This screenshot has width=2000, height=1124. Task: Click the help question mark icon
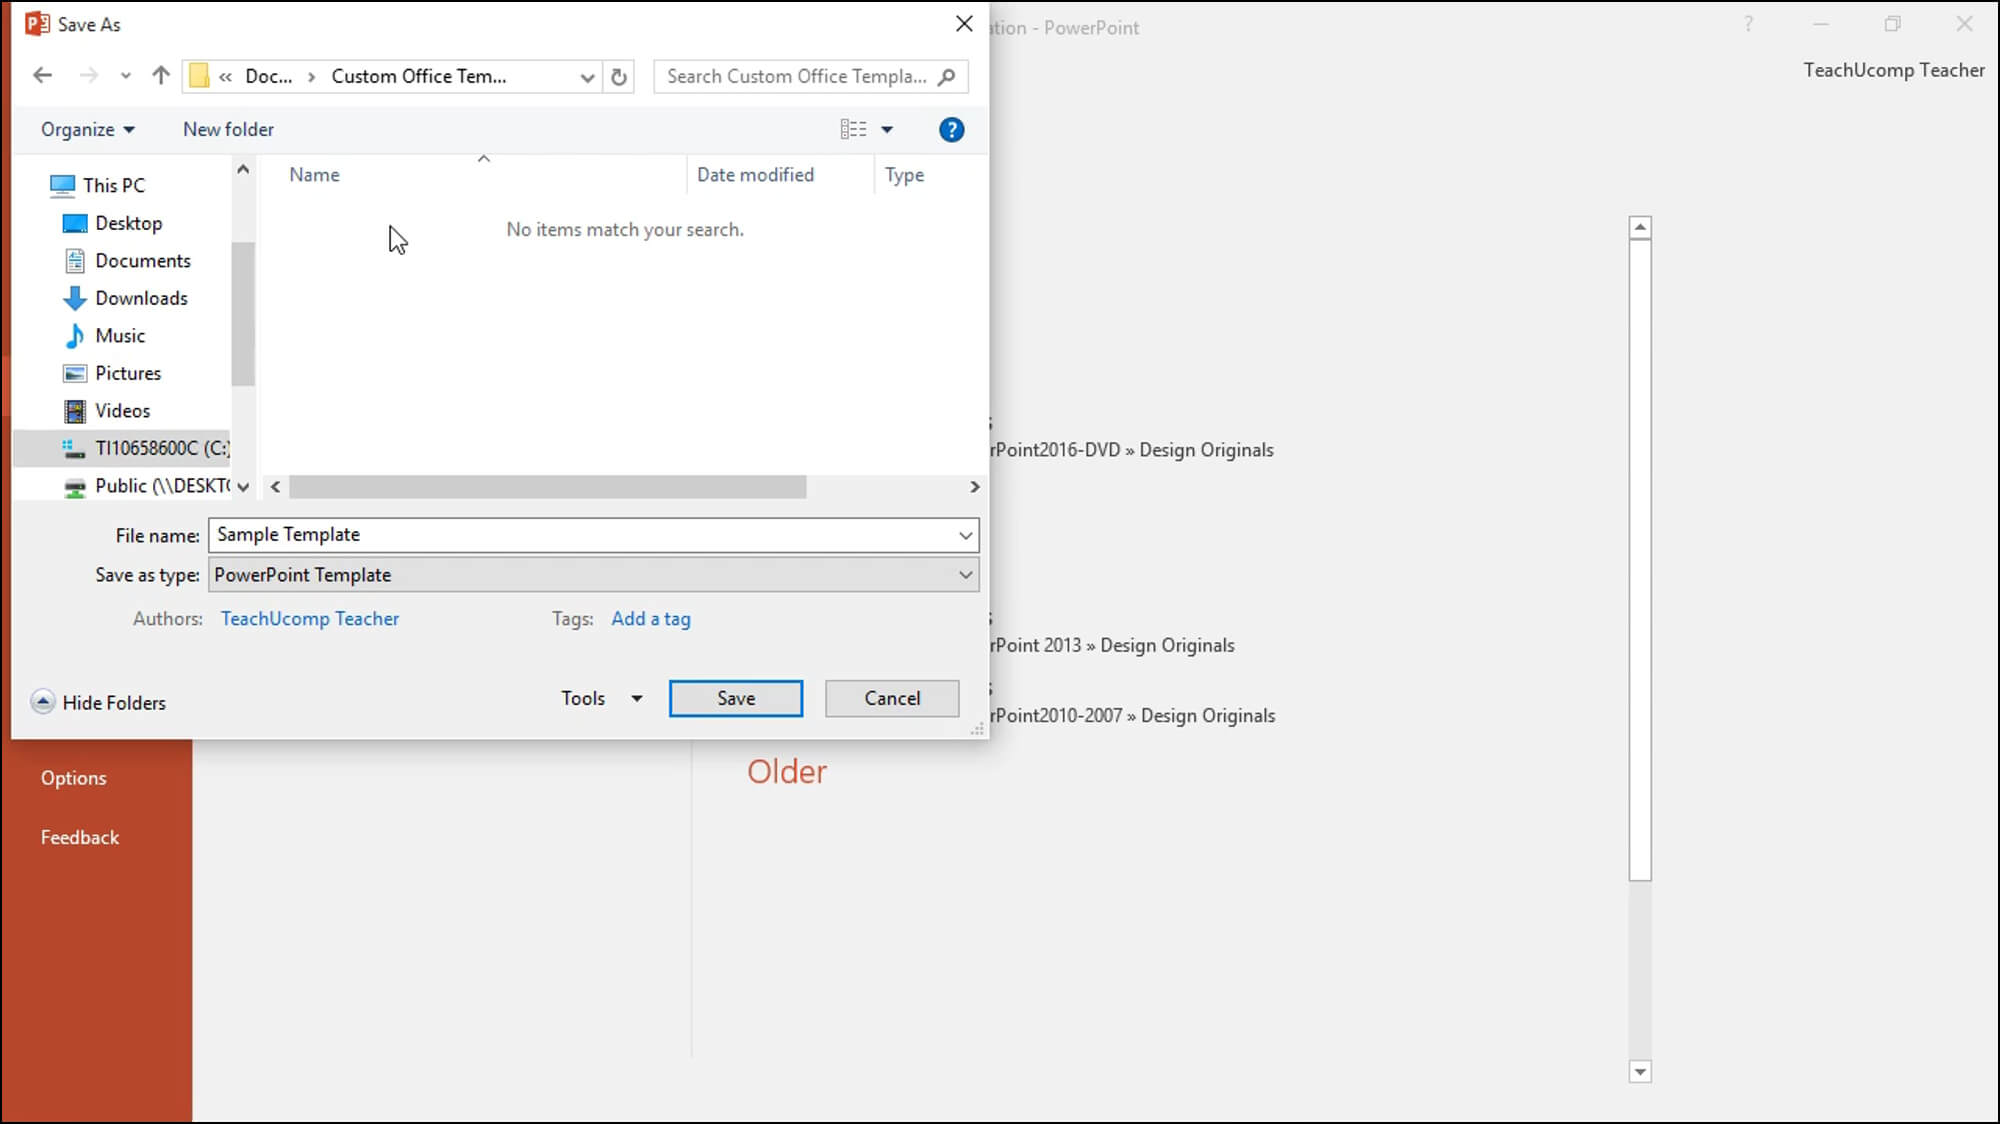point(951,129)
